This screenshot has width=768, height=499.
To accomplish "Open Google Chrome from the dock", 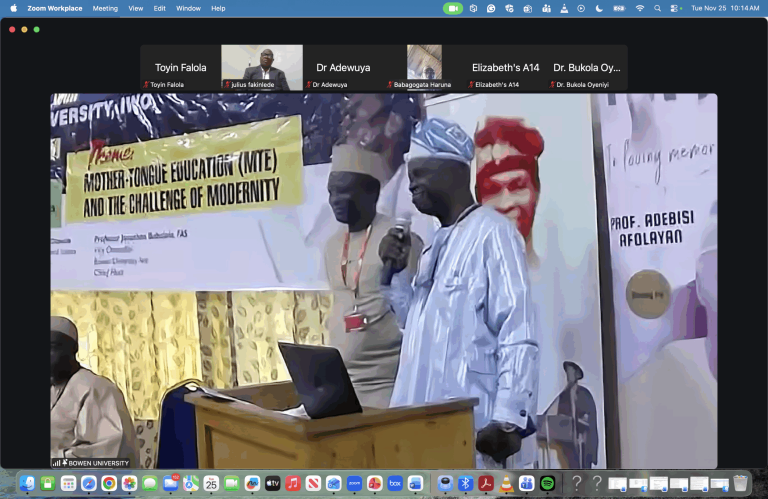I will 109,484.
